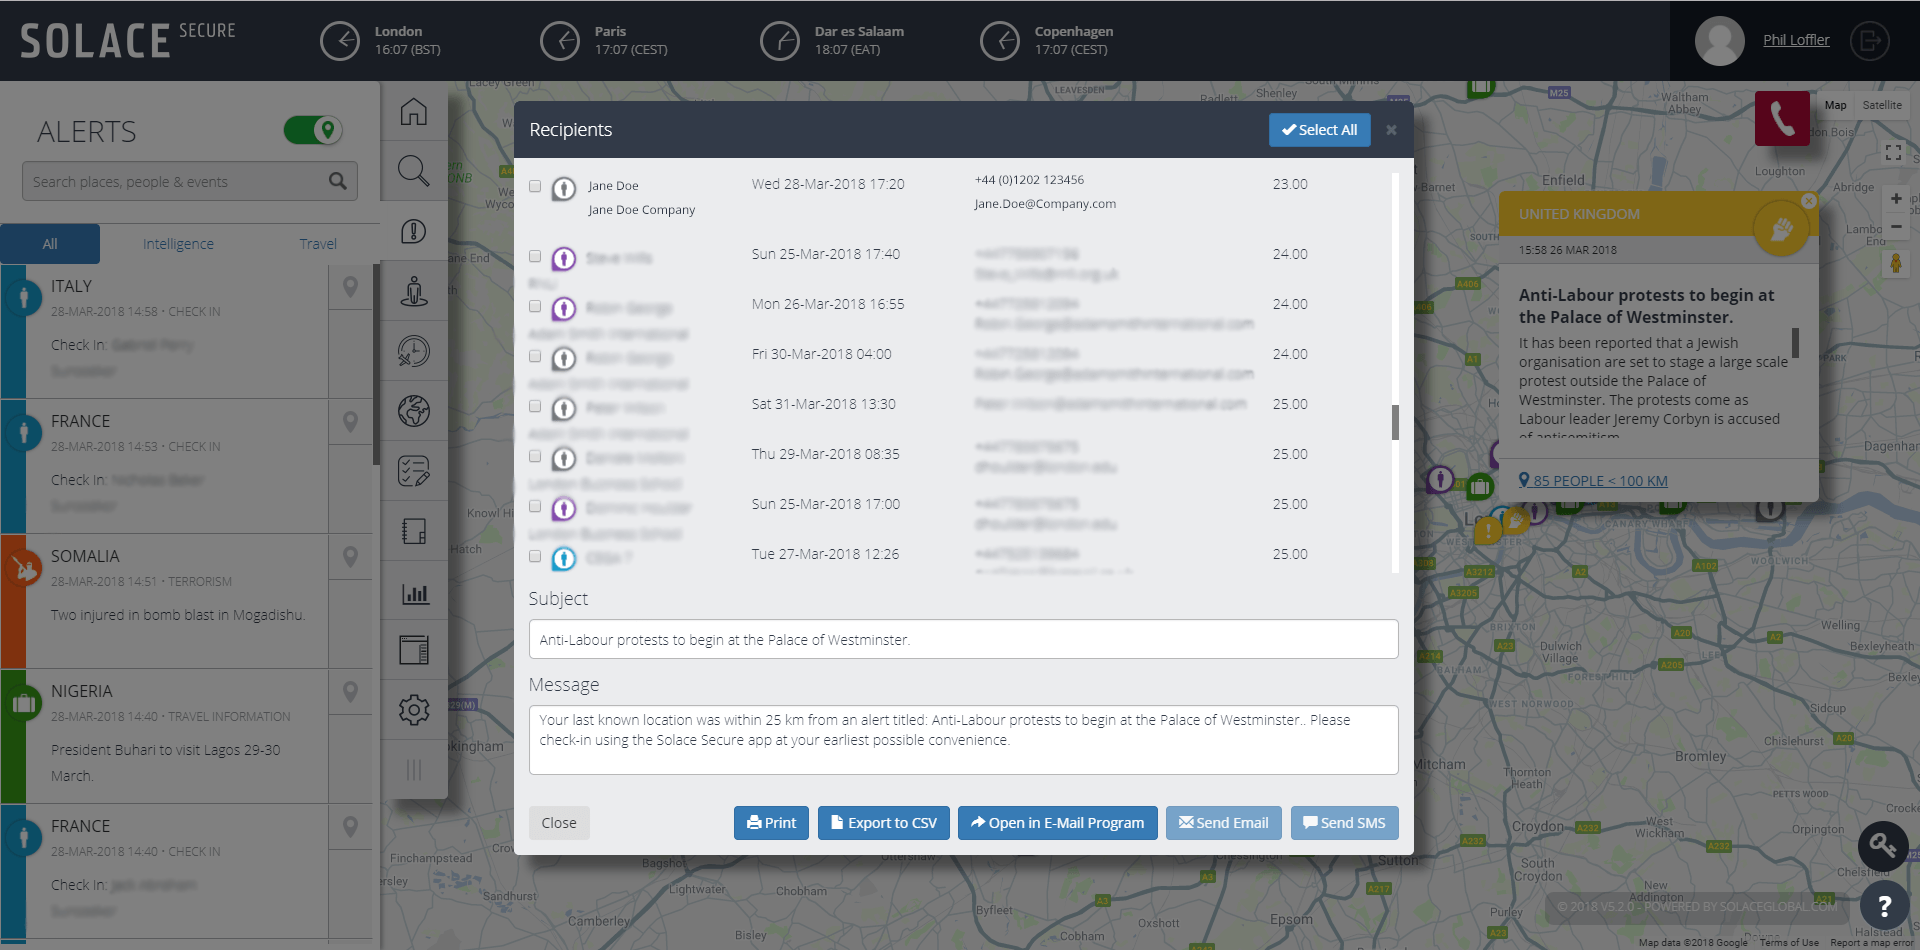Check the recipient dated Sun 25-Mar-2018 17:40

coord(535,256)
